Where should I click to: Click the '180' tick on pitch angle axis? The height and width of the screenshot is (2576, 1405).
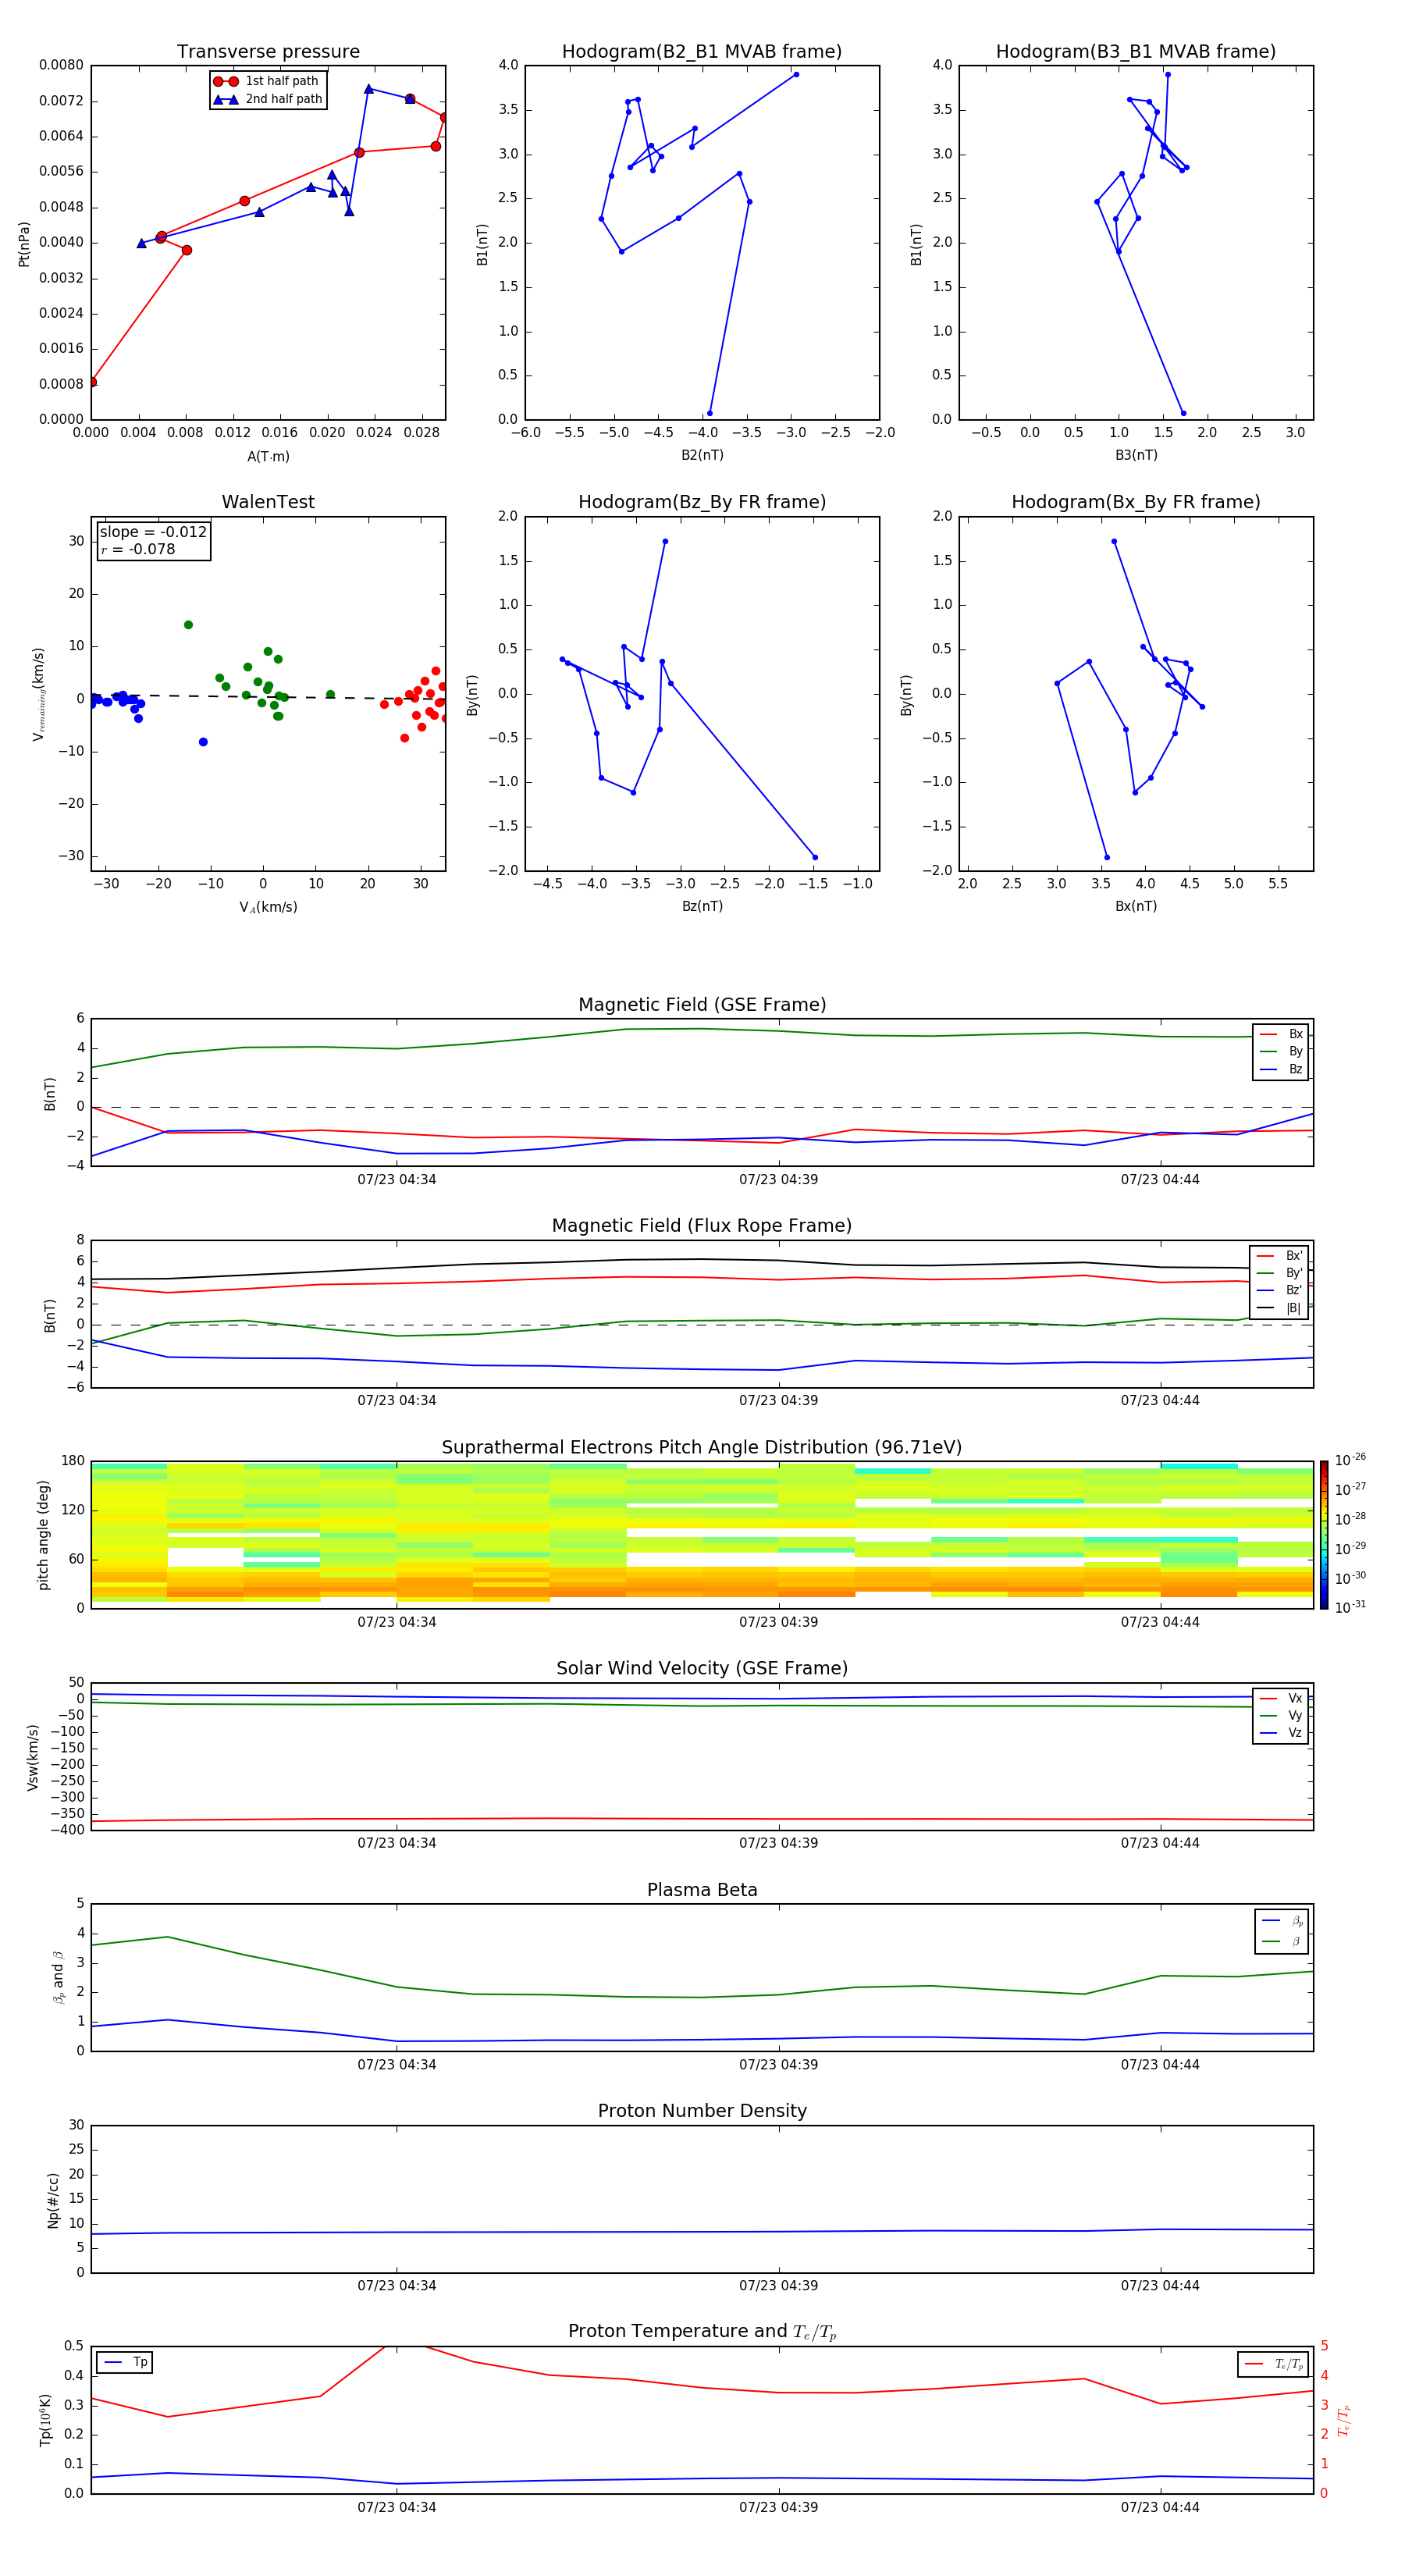(x=73, y=1461)
